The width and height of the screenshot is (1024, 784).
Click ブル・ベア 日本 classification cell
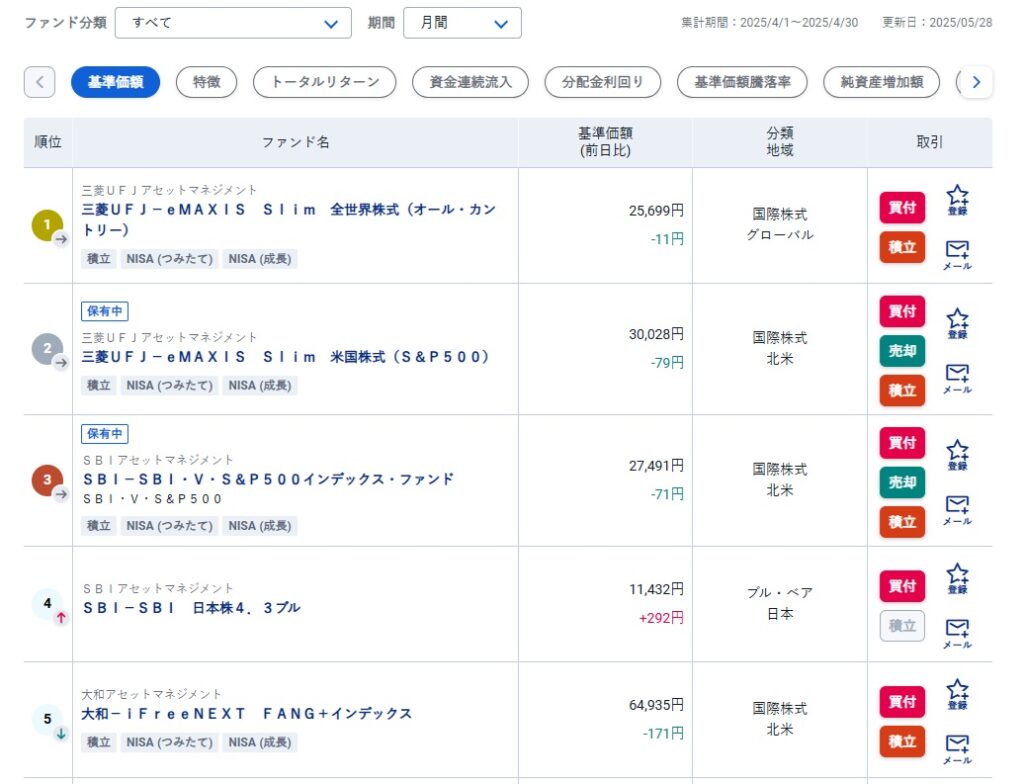pos(780,603)
